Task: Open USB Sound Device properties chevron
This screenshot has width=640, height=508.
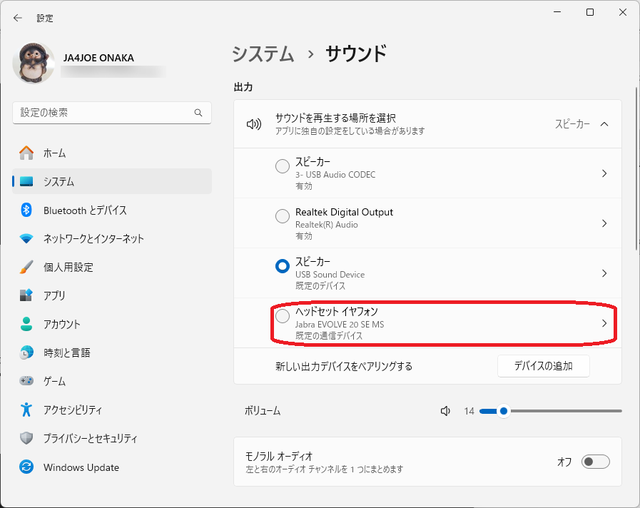Action: pyautogui.click(x=604, y=273)
